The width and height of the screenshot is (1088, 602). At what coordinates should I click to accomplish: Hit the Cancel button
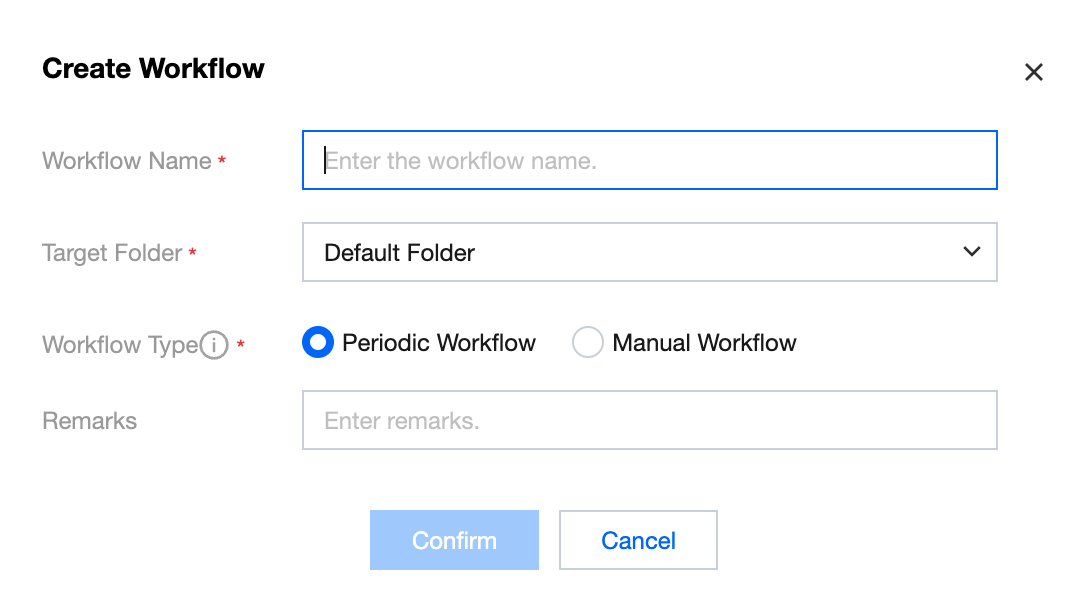click(x=638, y=540)
